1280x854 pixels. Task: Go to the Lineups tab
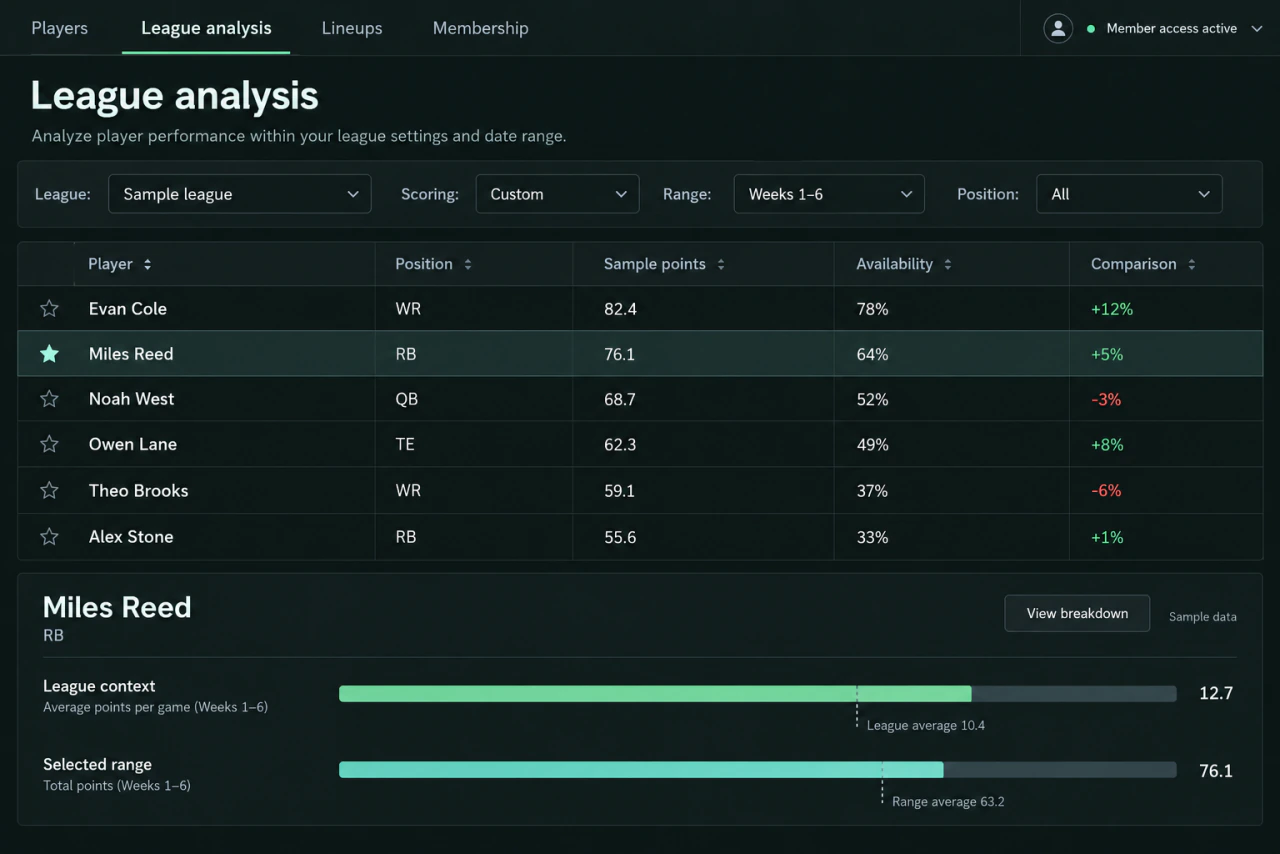tap(352, 28)
